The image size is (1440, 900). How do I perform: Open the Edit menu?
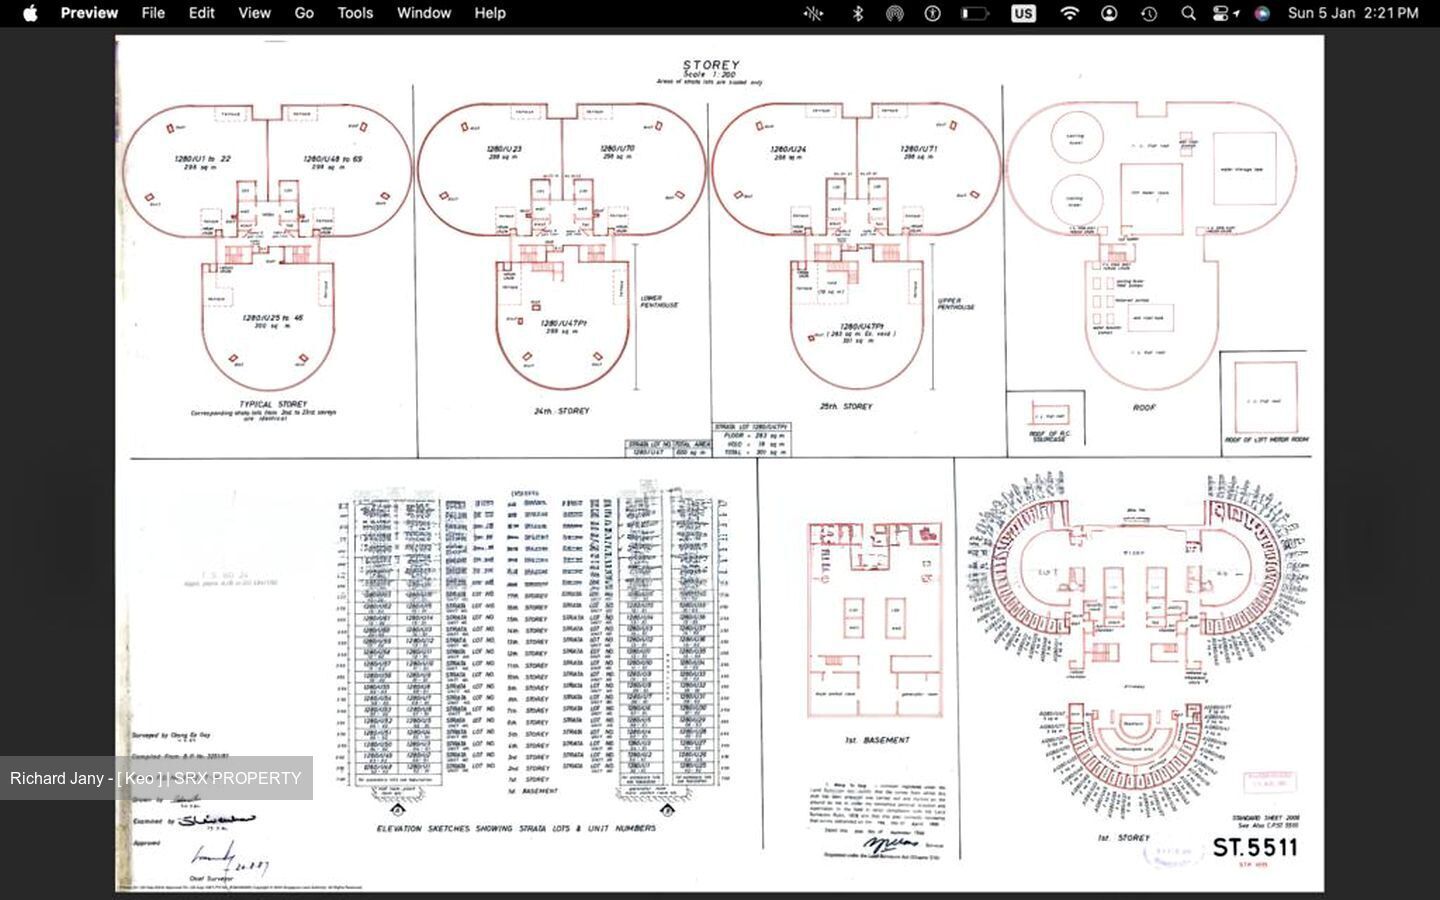(202, 13)
